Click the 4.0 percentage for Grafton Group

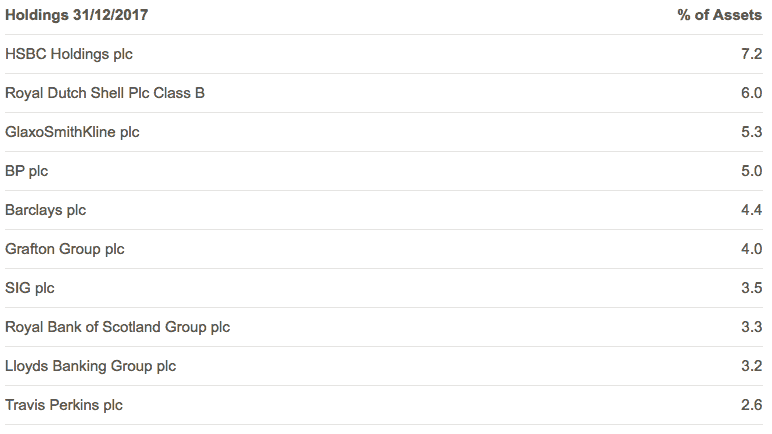(752, 249)
